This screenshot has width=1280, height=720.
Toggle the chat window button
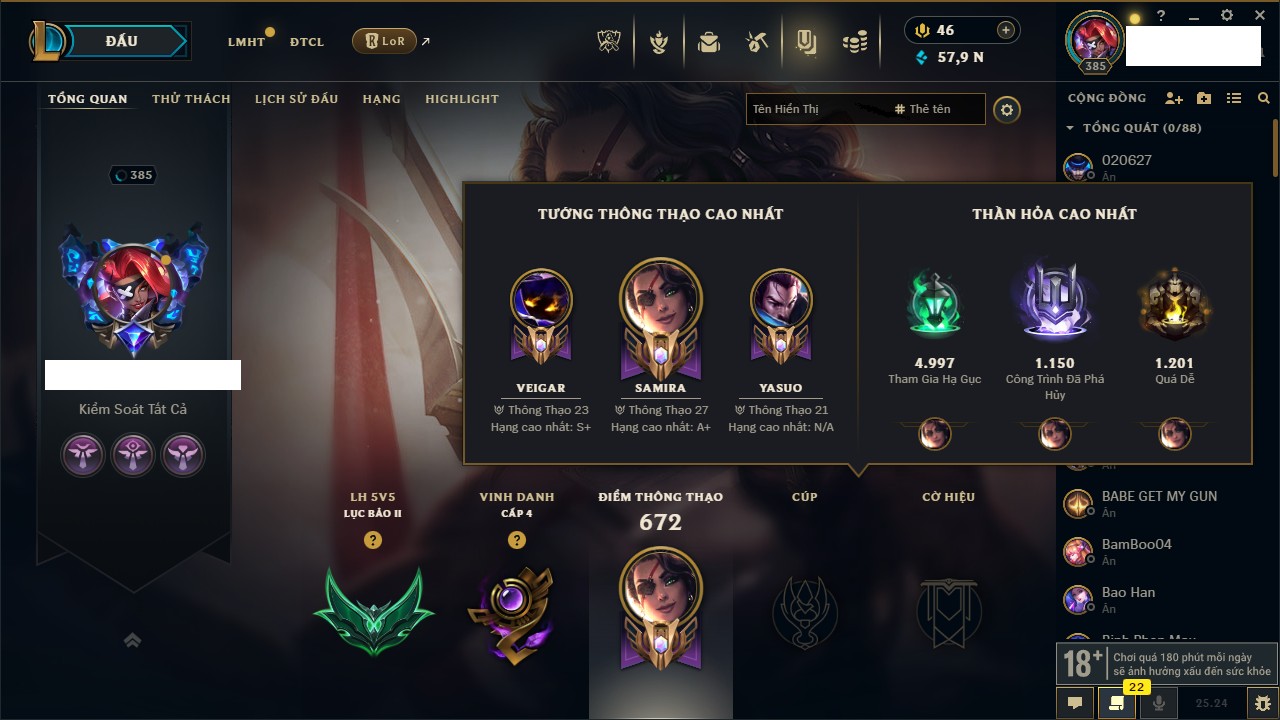tap(1075, 703)
